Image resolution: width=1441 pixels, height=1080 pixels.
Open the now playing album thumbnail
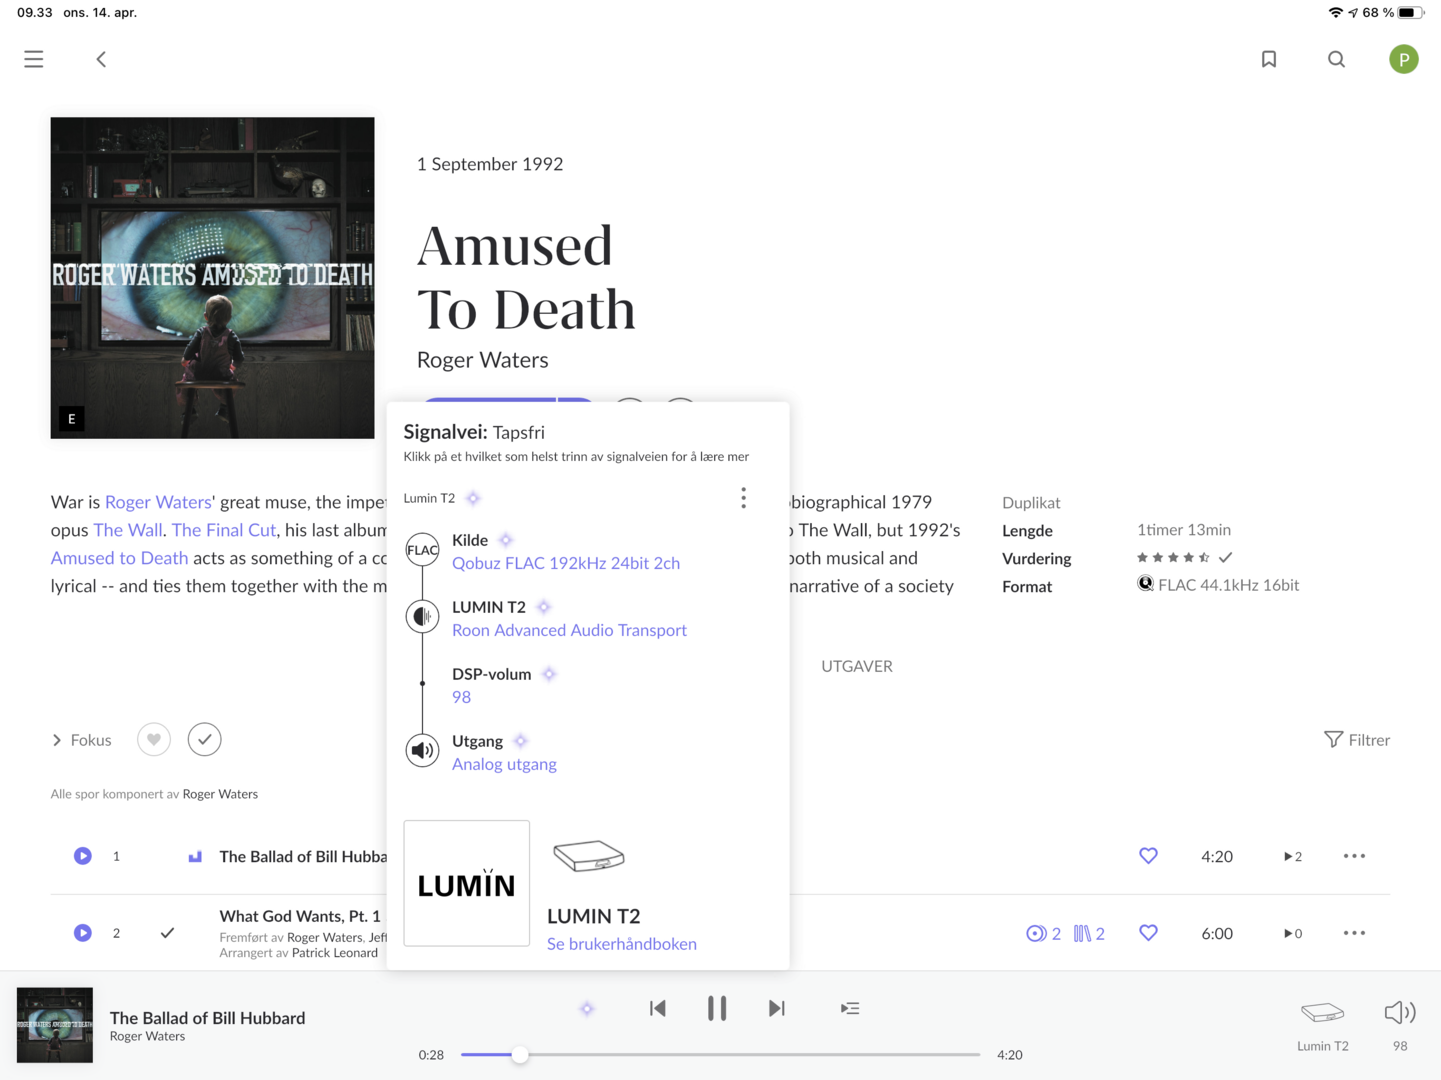click(55, 1025)
